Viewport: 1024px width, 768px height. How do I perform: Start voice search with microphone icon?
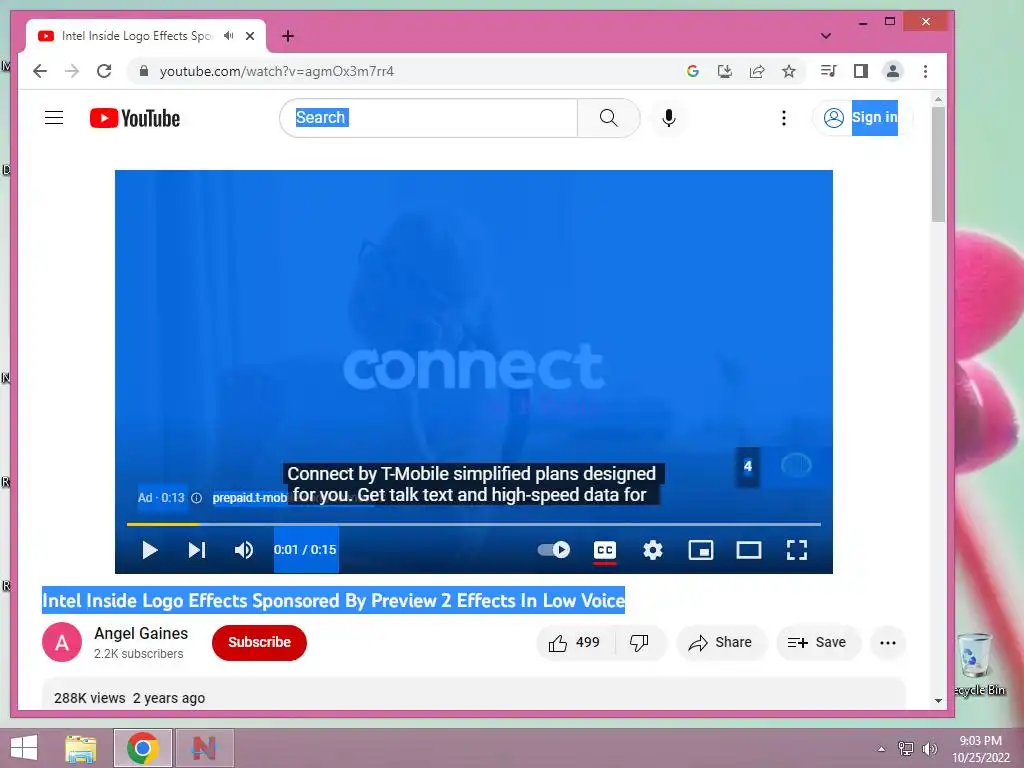click(668, 118)
